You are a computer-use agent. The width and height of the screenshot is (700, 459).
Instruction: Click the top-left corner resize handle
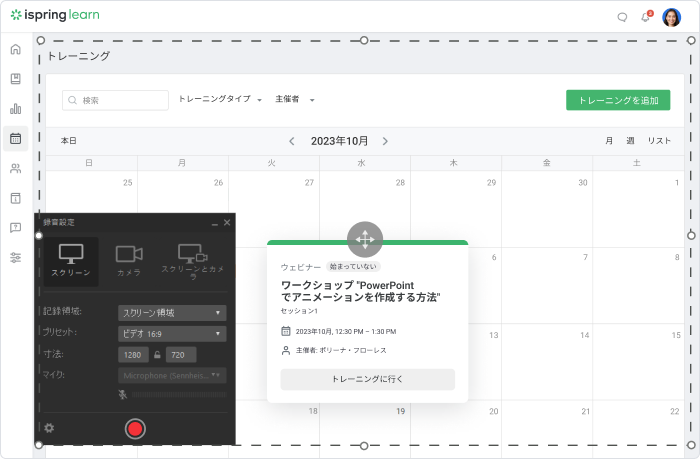[x=41, y=41]
